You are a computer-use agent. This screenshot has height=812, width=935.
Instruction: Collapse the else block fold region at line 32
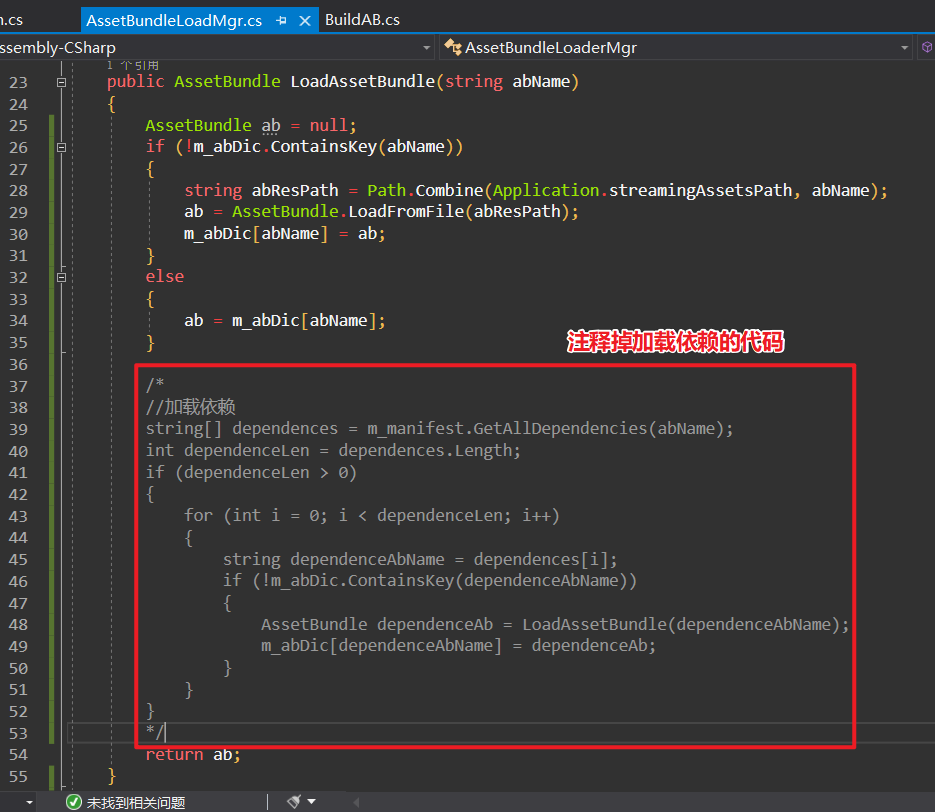(x=61, y=276)
